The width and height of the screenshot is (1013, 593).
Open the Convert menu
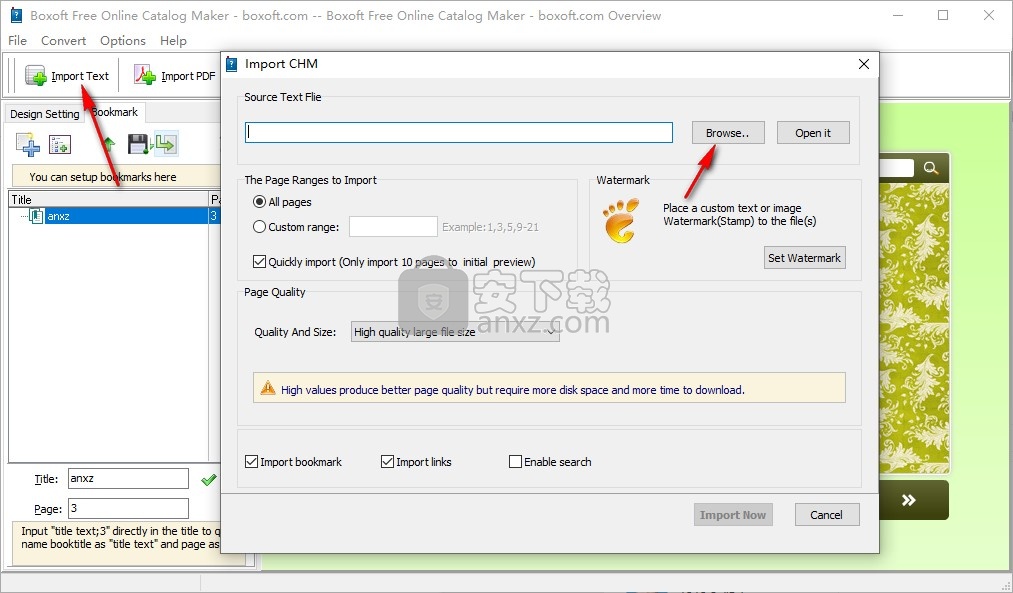coord(63,41)
